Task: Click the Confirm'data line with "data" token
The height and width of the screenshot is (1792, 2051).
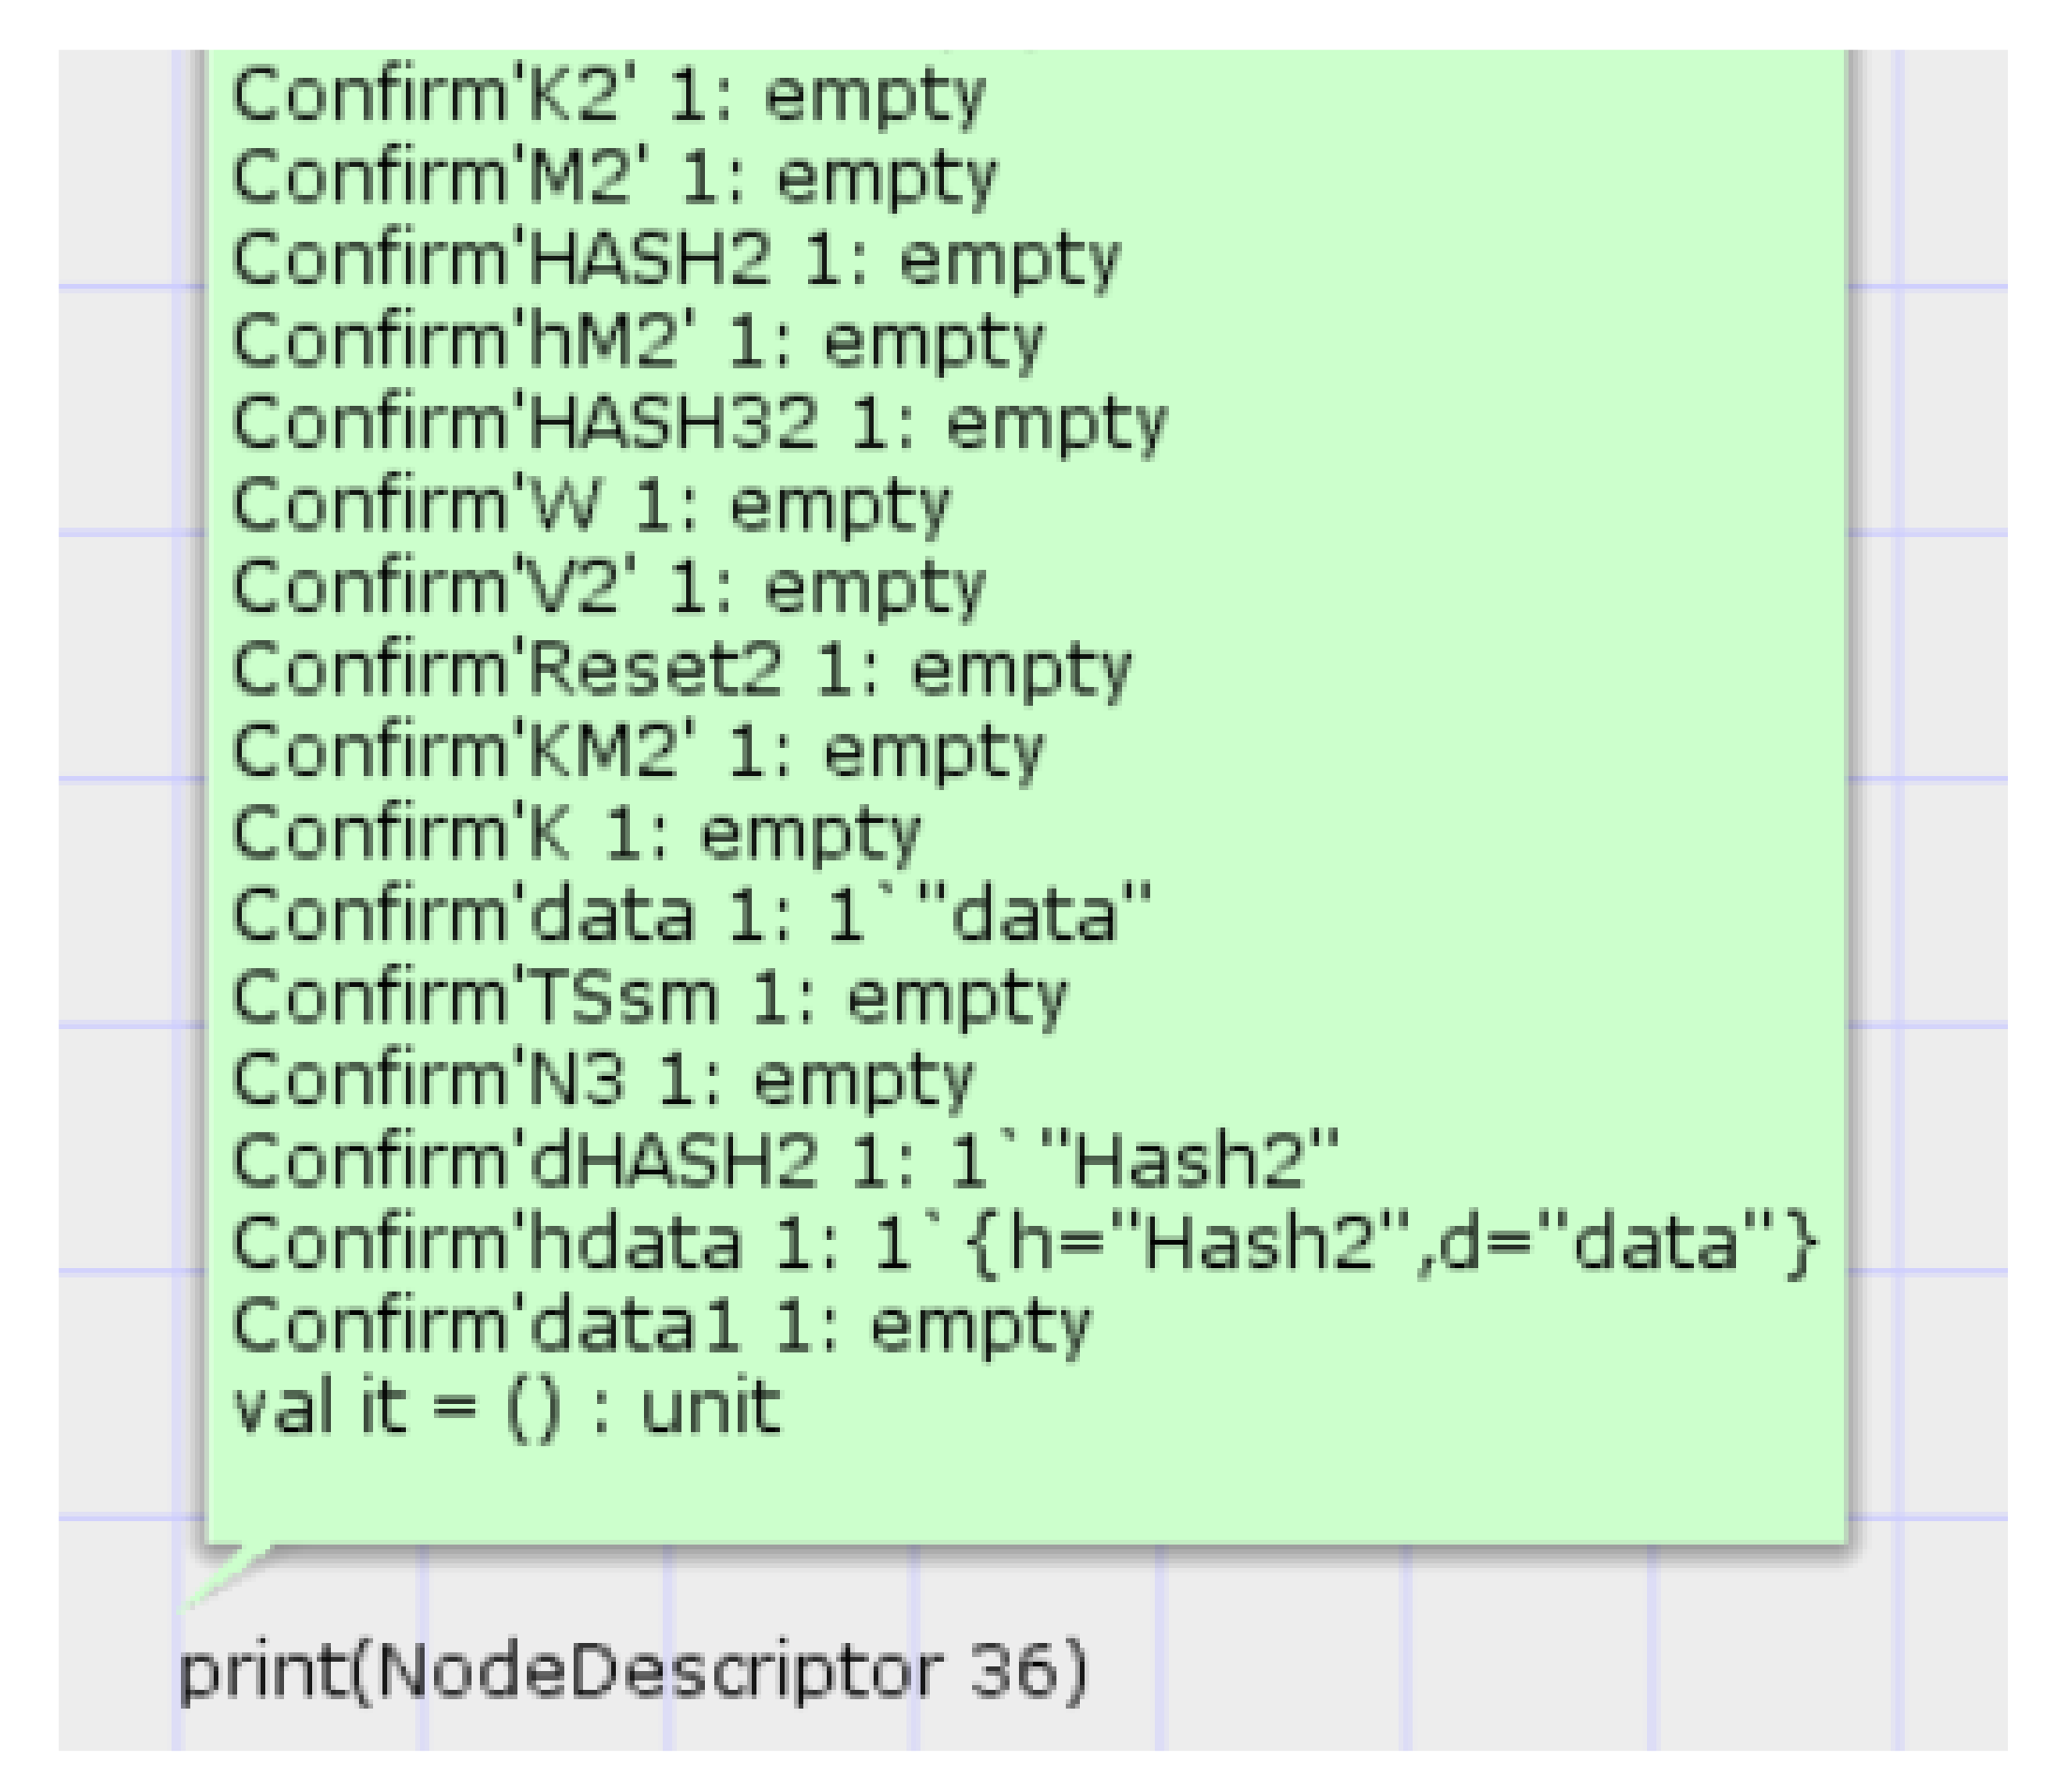Action: (691, 915)
